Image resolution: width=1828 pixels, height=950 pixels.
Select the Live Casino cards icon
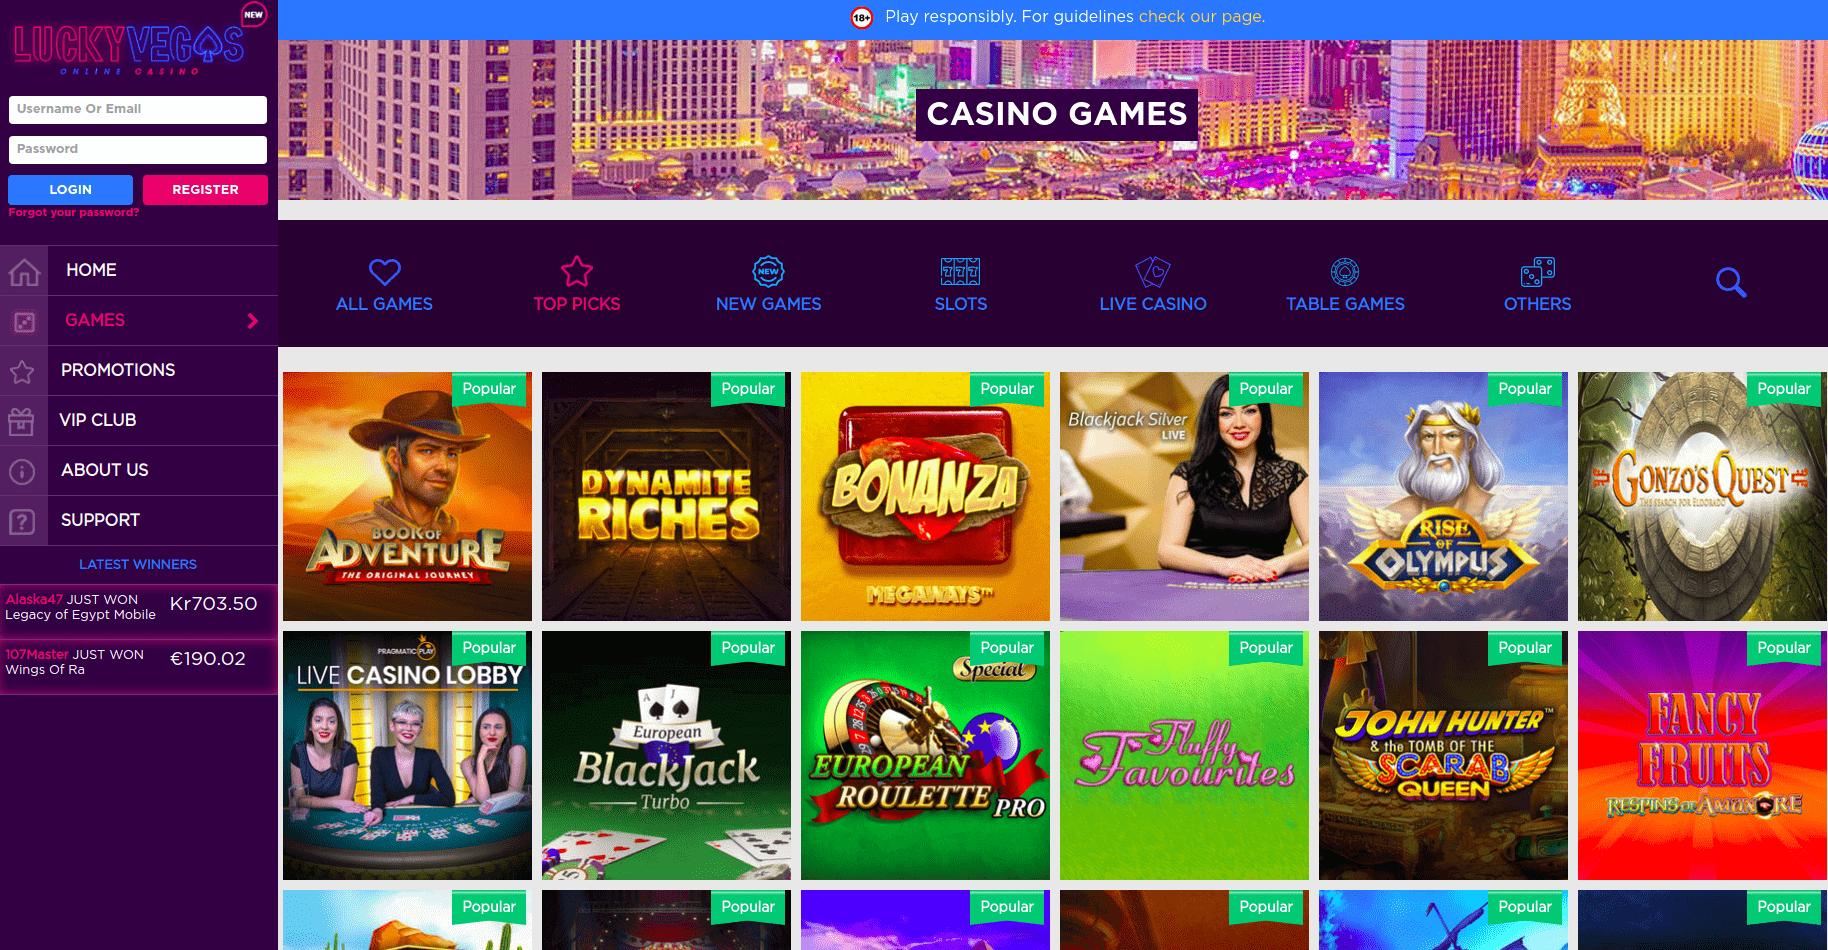pyautogui.click(x=1152, y=271)
